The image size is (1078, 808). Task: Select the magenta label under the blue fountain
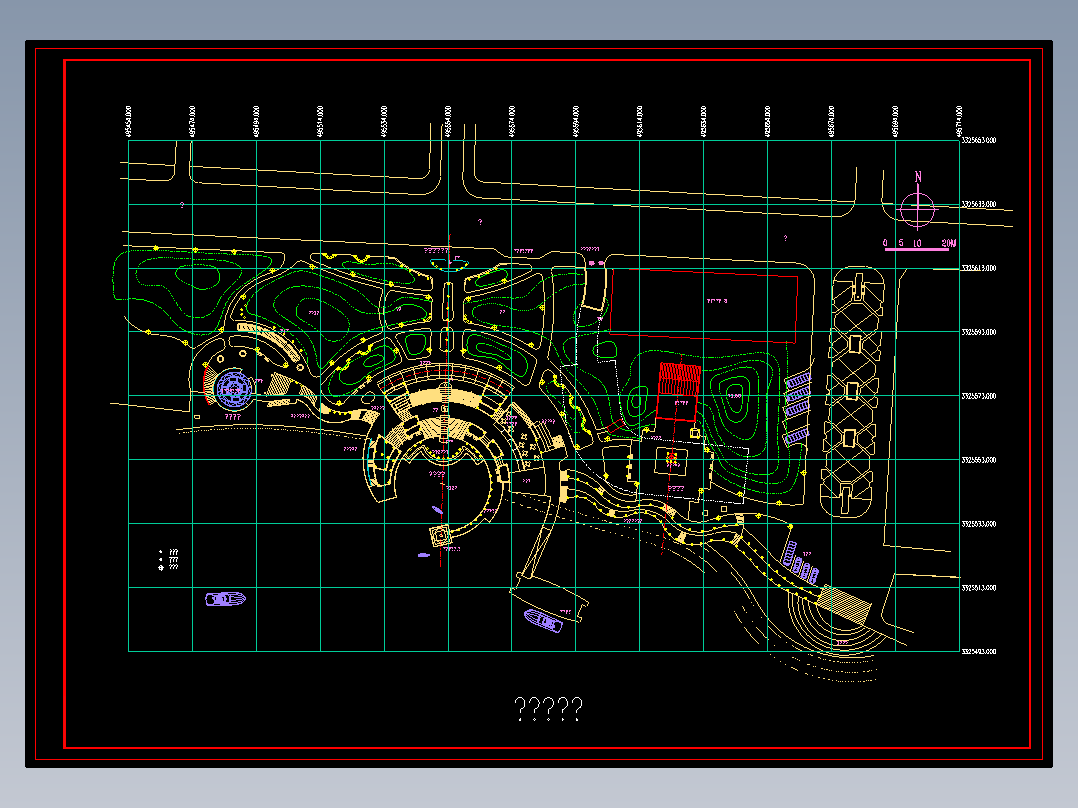pyautogui.click(x=233, y=417)
